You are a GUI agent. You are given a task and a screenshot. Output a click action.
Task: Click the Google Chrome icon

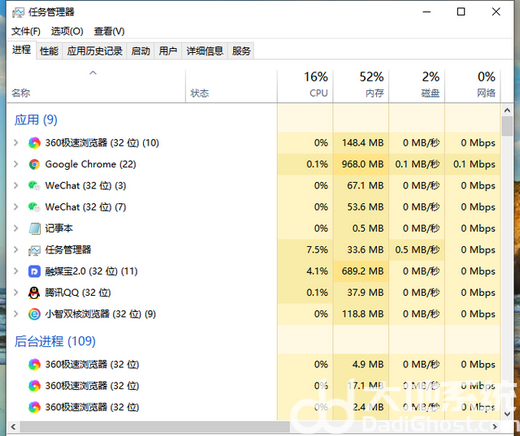coord(34,164)
